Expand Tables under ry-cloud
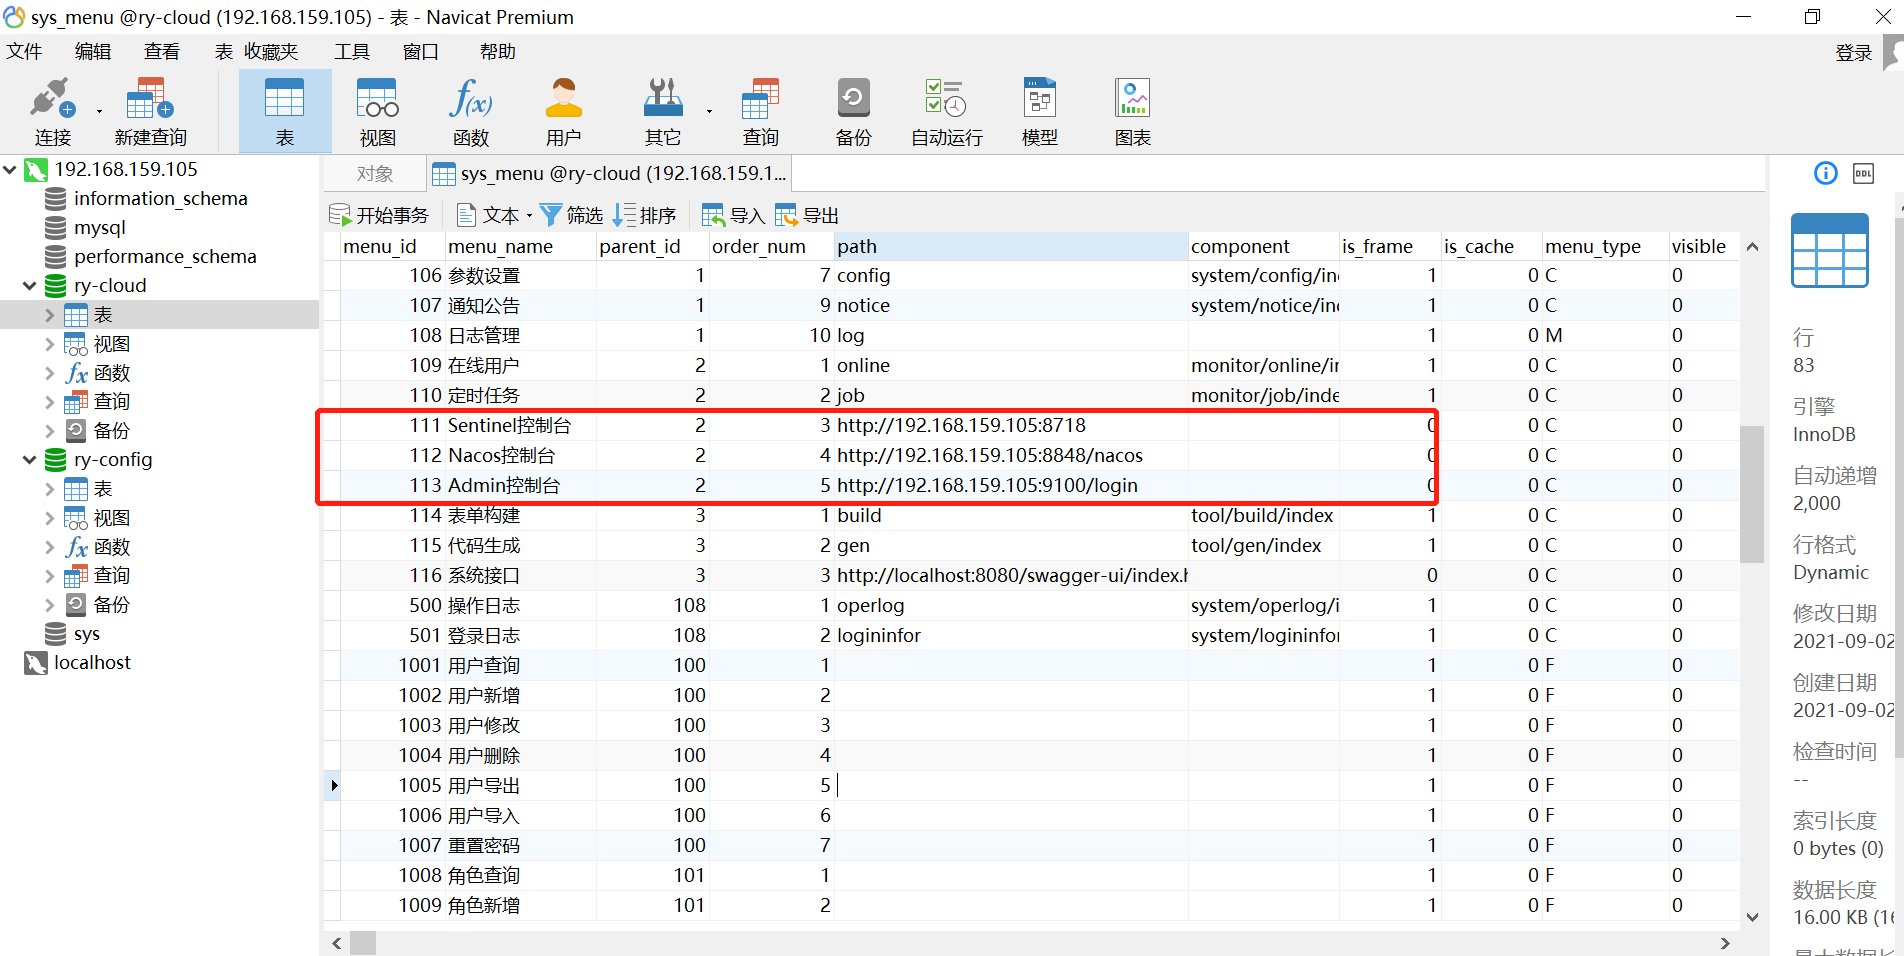 (x=50, y=315)
